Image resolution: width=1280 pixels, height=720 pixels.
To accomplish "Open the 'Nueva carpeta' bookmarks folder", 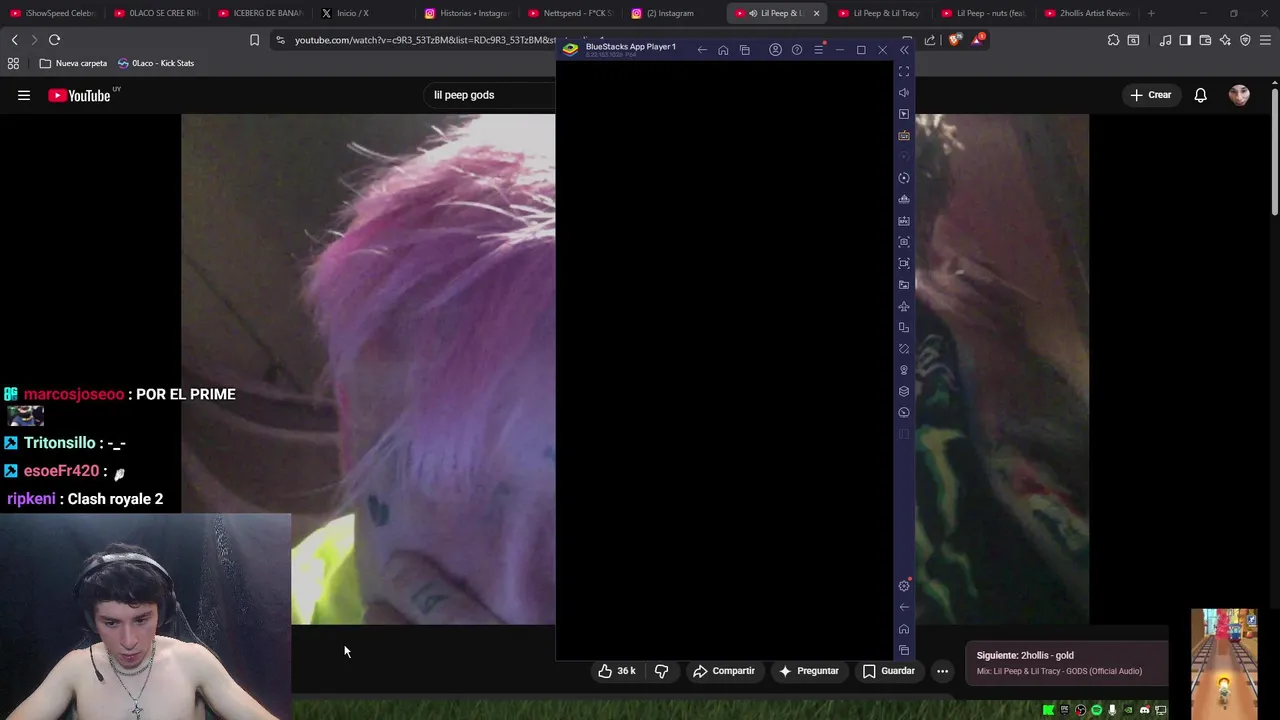I will (x=73, y=63).
